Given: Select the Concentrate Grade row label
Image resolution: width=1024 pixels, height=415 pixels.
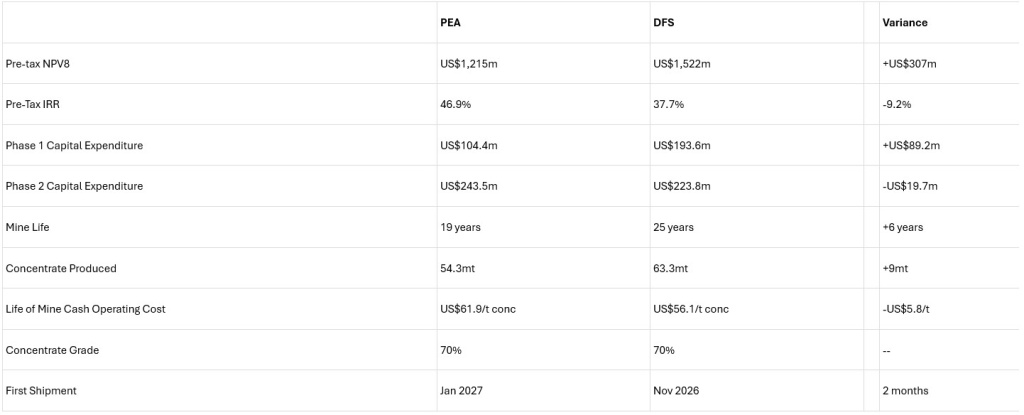Looking at the screenshot, I should pyautogui.click(x=53, y=350).
